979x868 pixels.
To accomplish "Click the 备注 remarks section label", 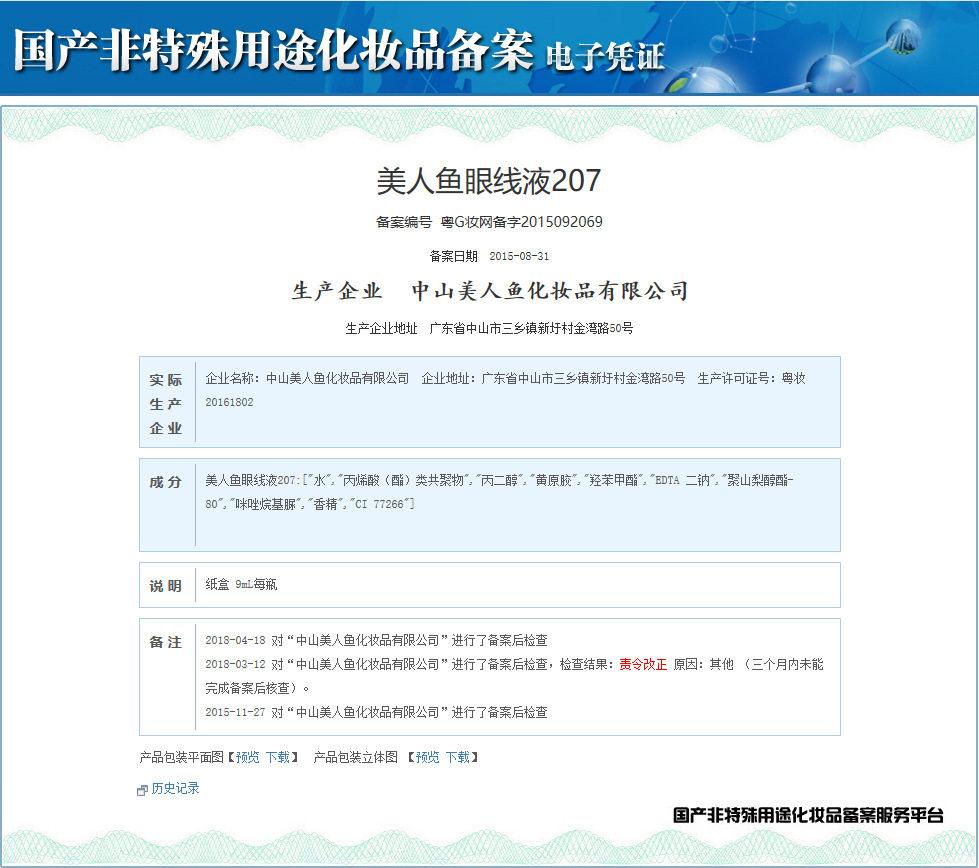I will pos(166,642).
